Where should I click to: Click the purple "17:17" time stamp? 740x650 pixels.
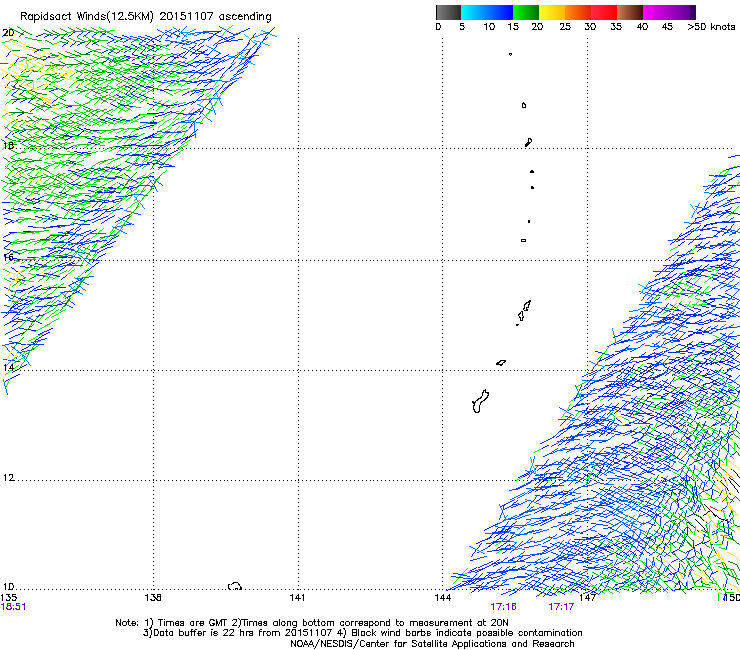561,607
